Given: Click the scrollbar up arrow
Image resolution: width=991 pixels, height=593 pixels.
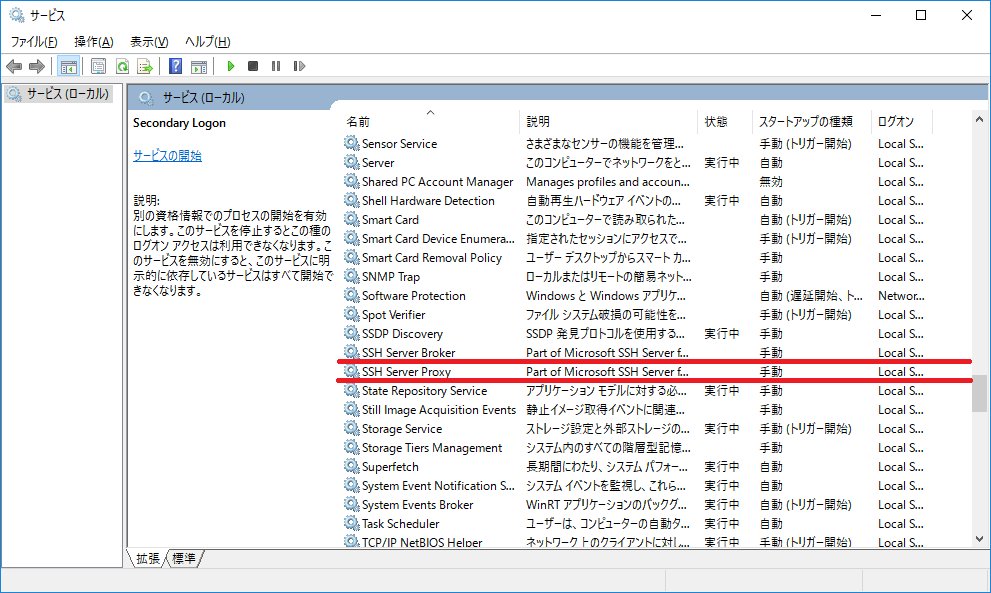Looking at the screenshot, I should tap(979, 119).
